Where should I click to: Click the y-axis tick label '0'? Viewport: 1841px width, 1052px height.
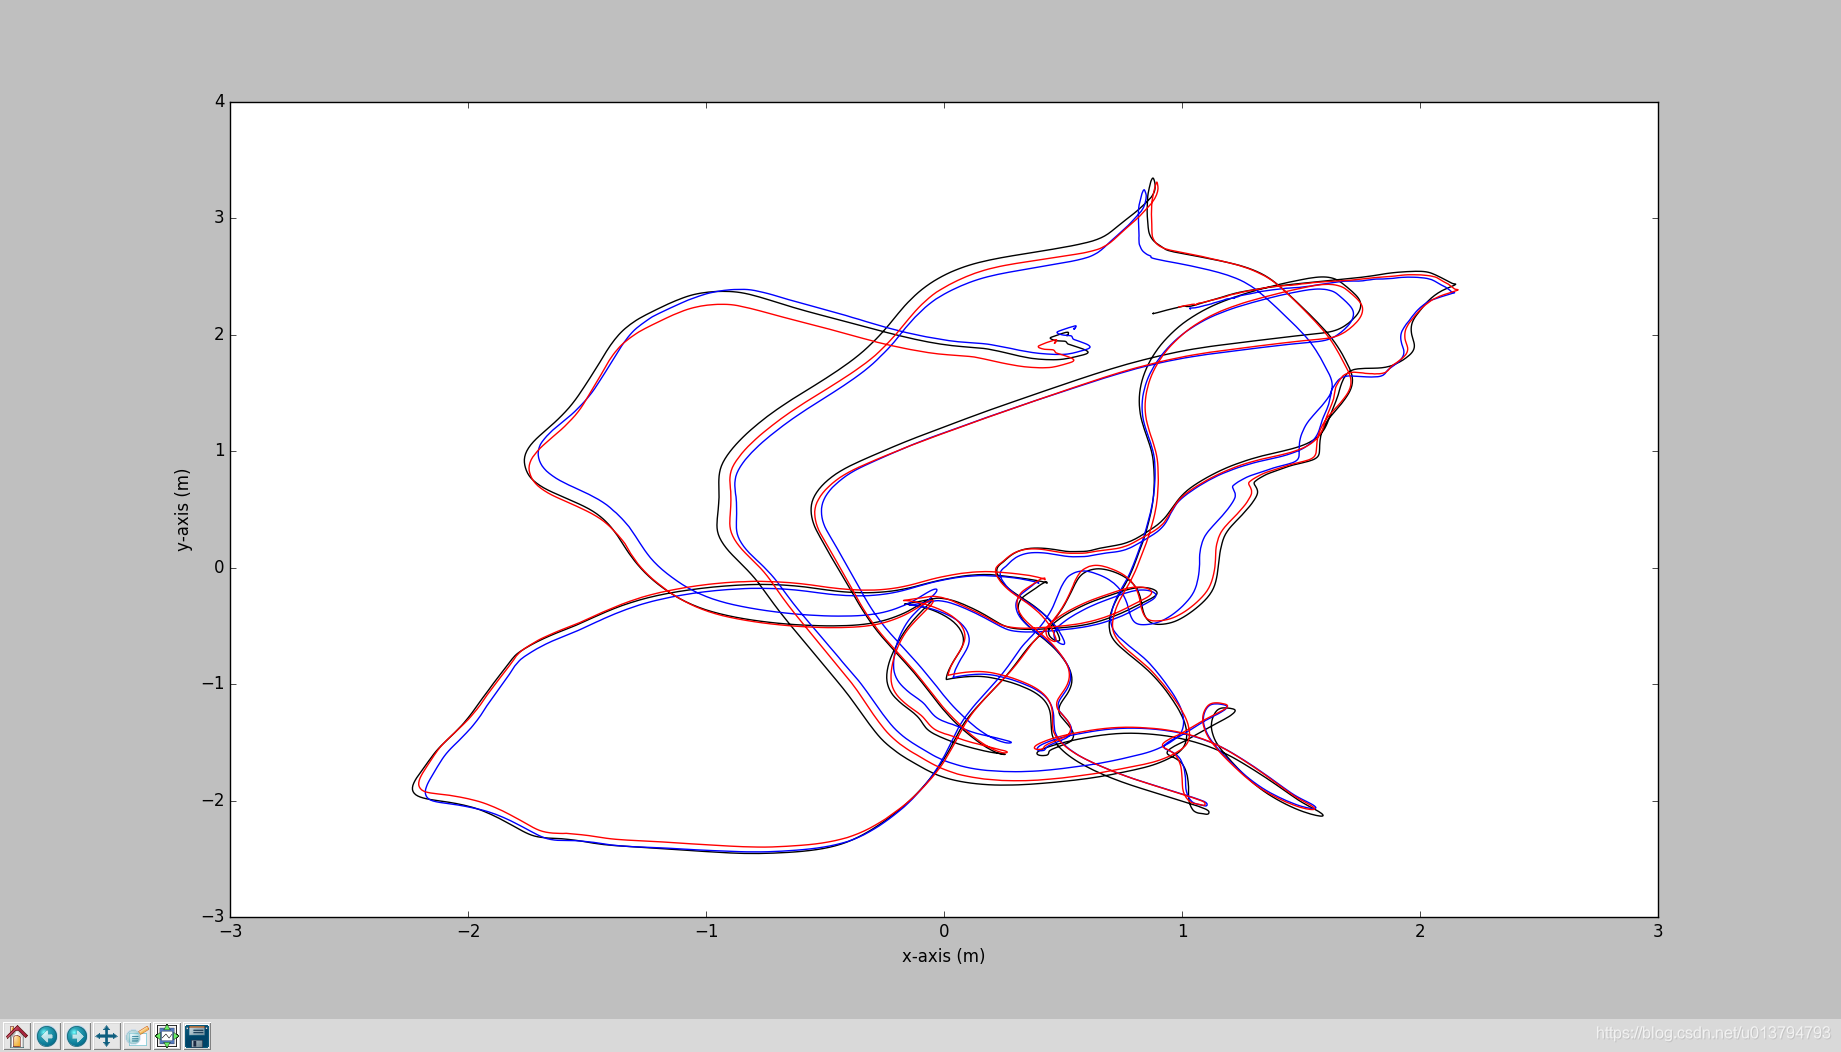(x=219, y=567)
